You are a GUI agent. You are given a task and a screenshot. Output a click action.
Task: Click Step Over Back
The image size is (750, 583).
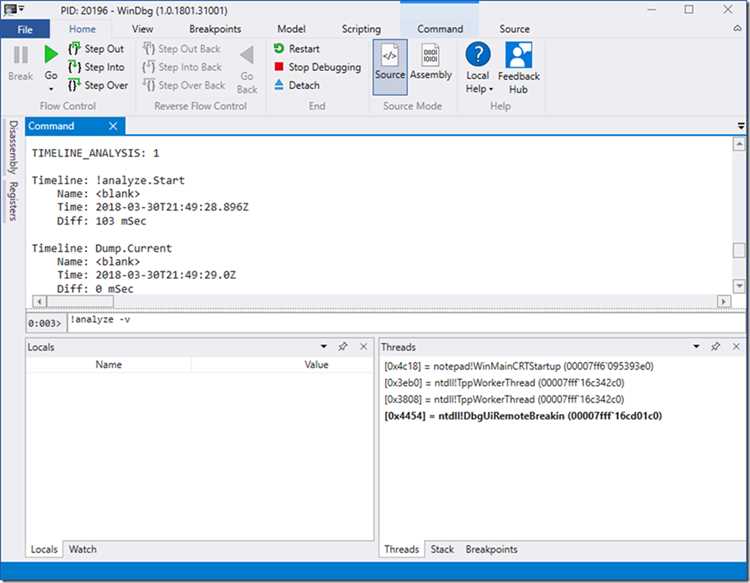click(184, 85)
